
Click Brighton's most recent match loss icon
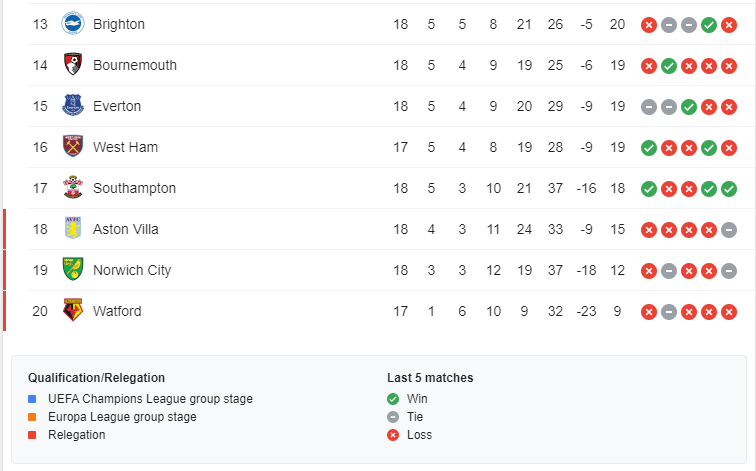(730, 24)
